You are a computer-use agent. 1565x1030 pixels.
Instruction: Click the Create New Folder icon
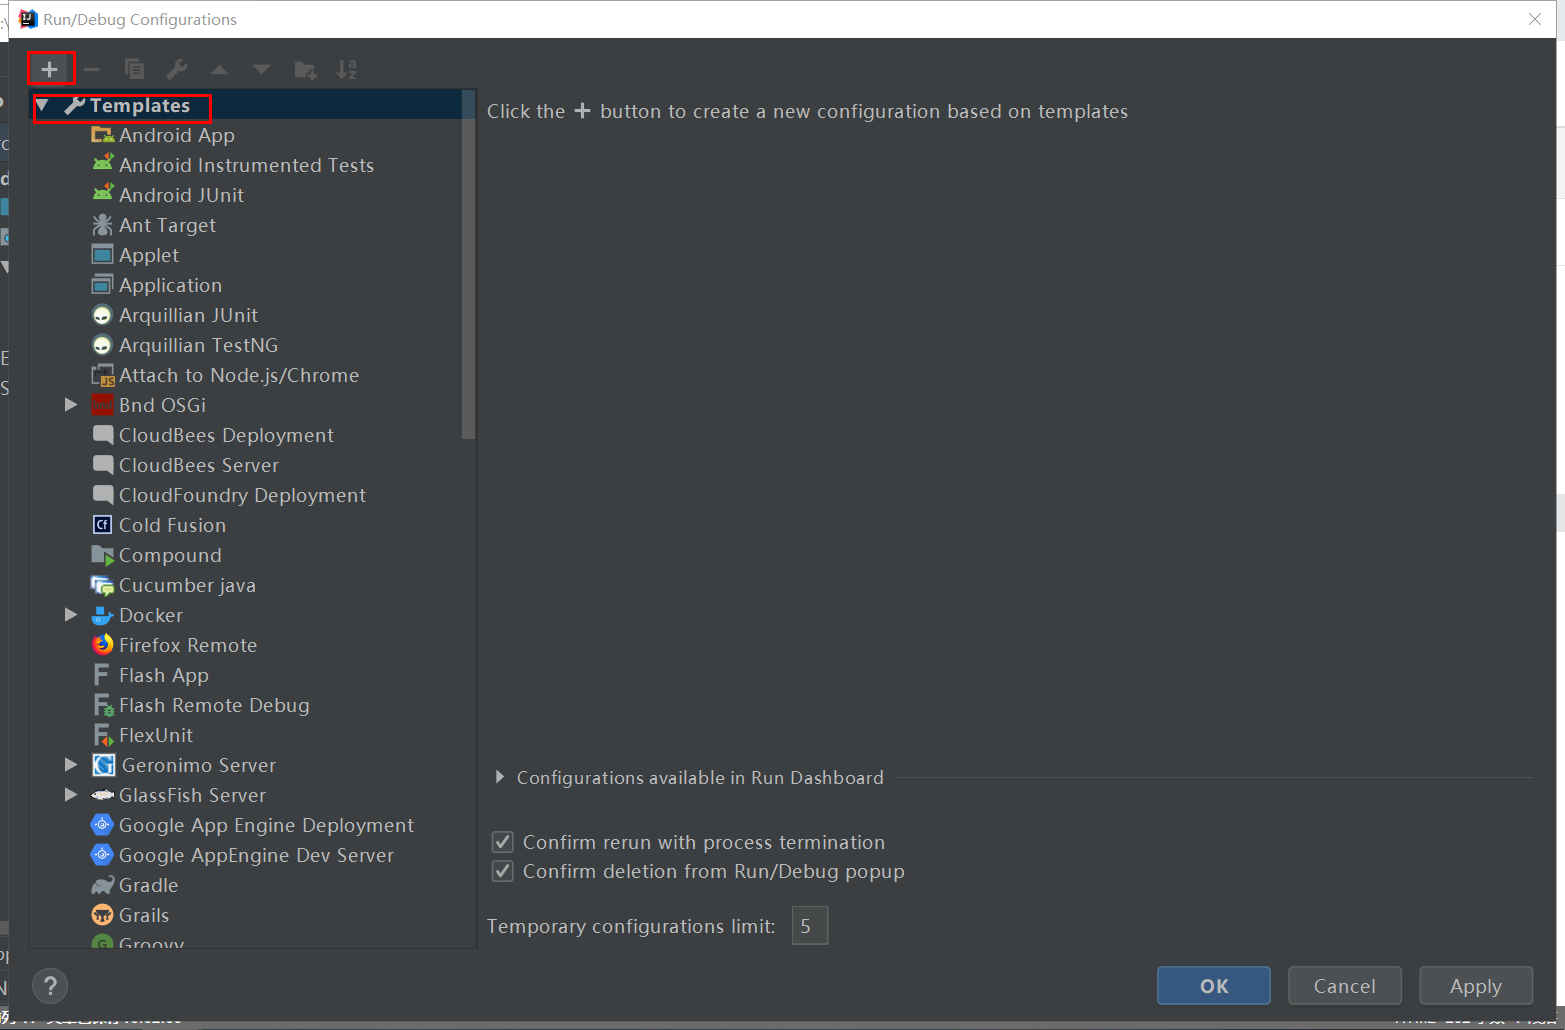pos(305,69)
